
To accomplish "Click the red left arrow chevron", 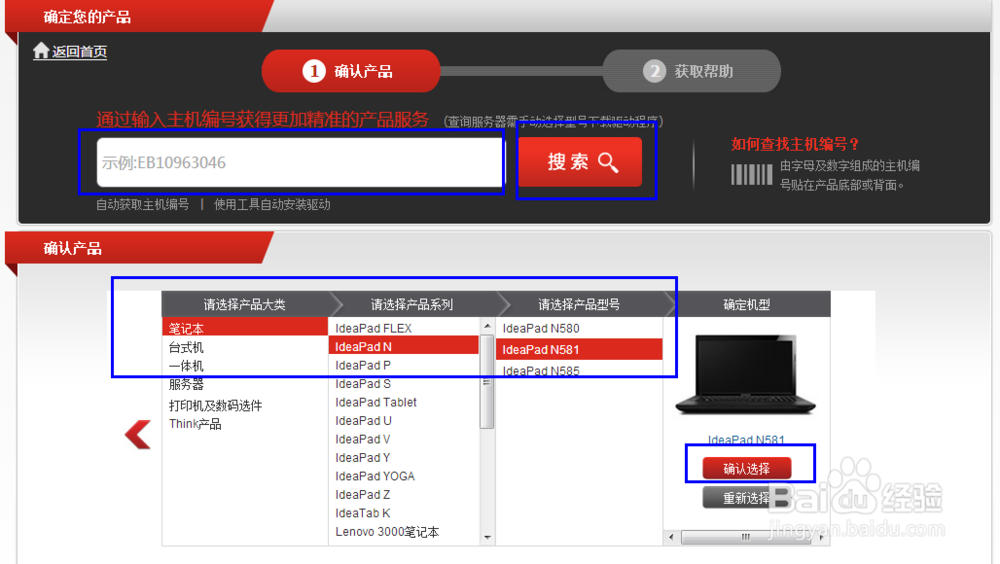I will [x=138, y=434].
